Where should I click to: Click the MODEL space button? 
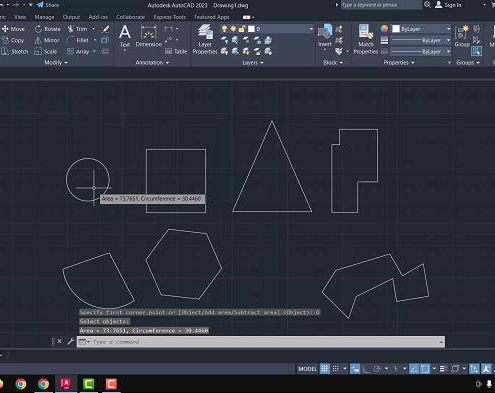pos(307,369)
